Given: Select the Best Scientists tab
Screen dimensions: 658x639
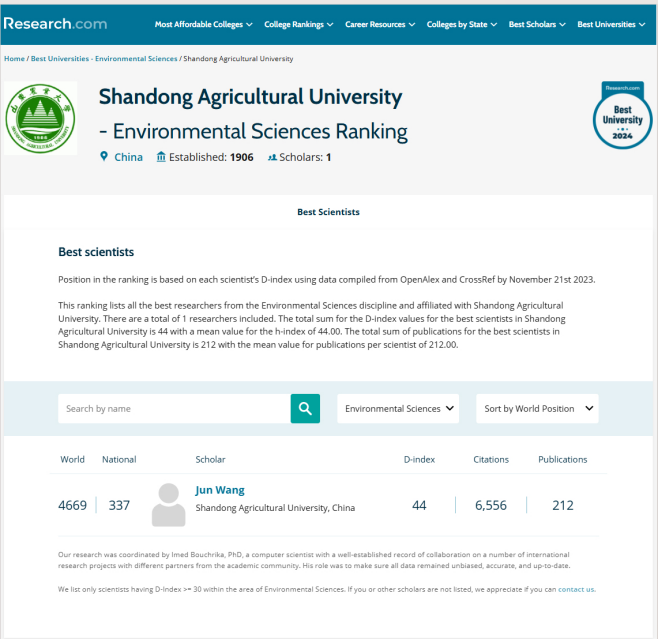Looking at the screenshot, I should click(x=329, y=212).
